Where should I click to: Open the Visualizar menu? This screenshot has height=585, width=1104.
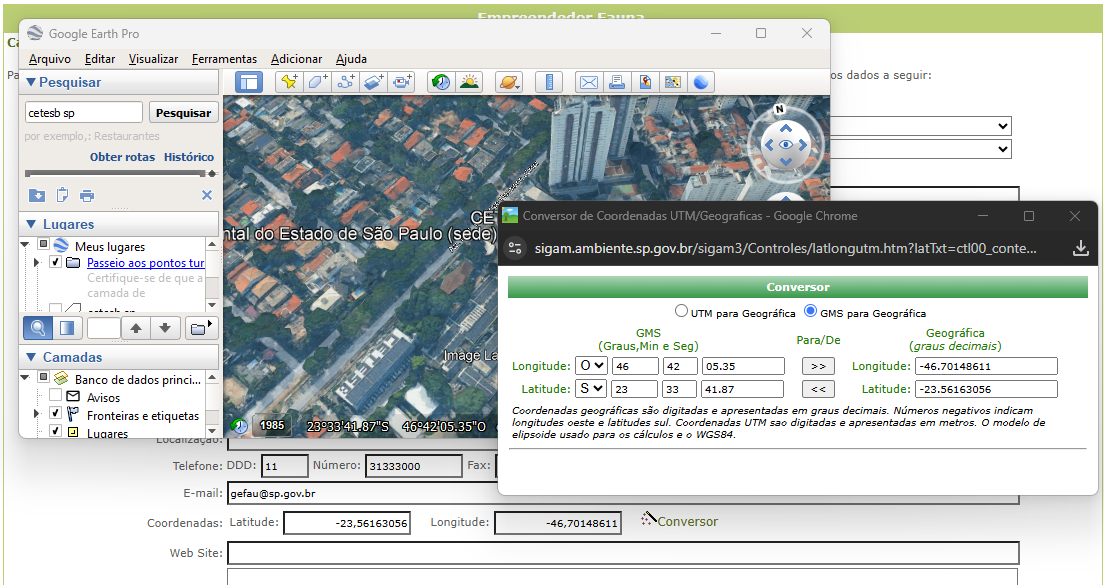153,59
